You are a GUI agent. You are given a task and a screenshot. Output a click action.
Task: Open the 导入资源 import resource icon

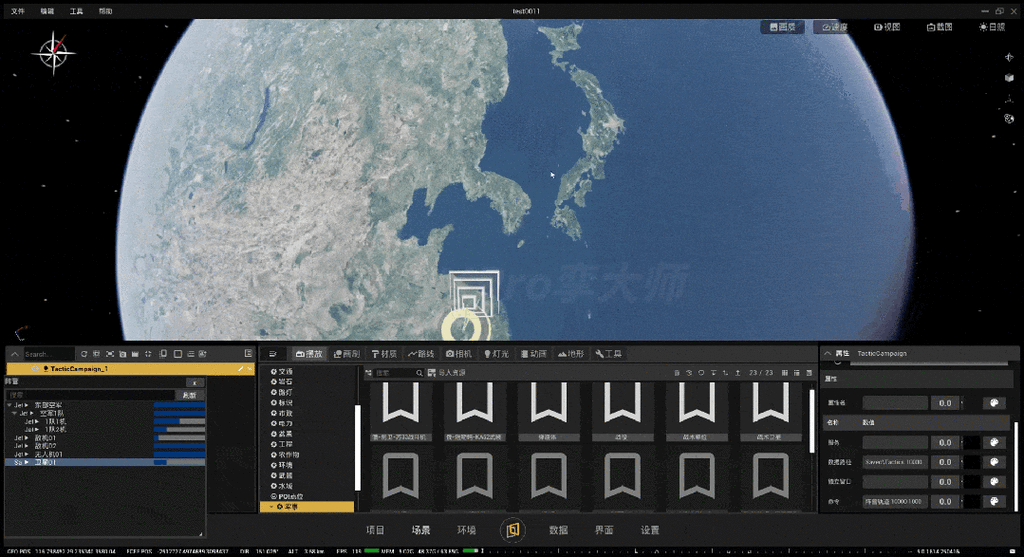coord(432,373)
